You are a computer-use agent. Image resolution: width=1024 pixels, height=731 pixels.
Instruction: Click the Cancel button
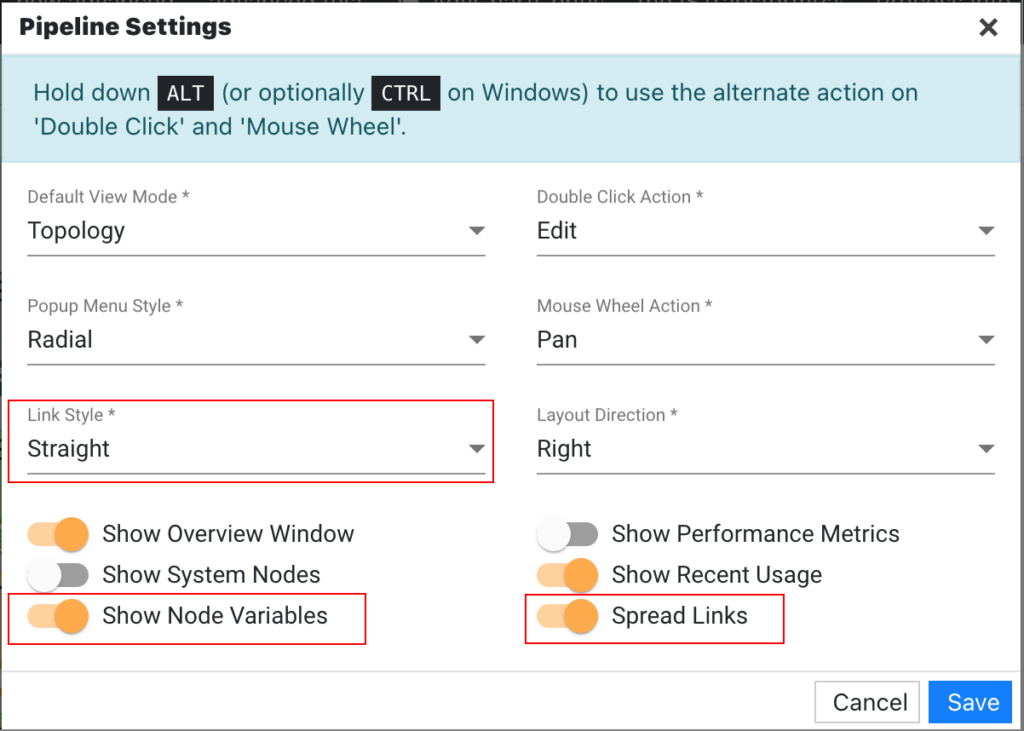click(867, 702)
